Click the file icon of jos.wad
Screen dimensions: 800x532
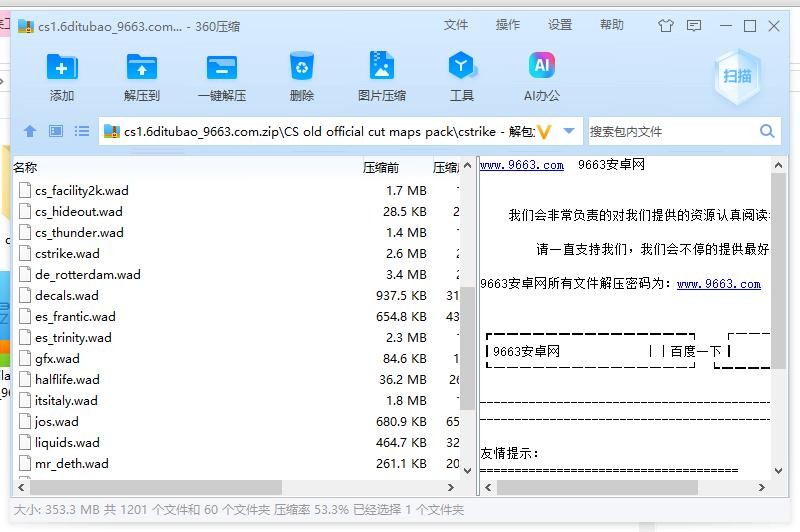point(24,421)
